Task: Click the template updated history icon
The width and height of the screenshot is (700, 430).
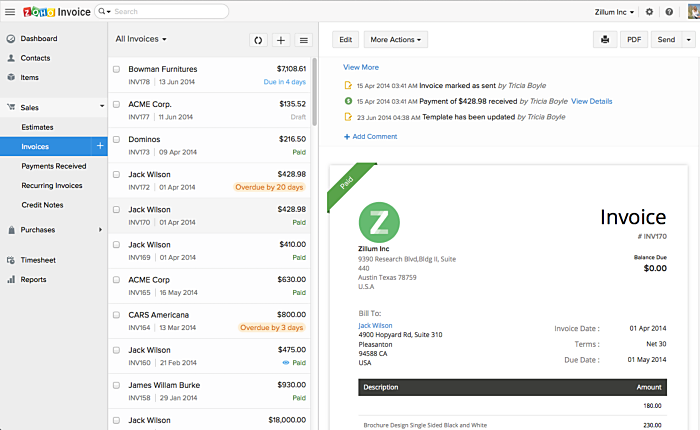Action: (x=348, y=117)
